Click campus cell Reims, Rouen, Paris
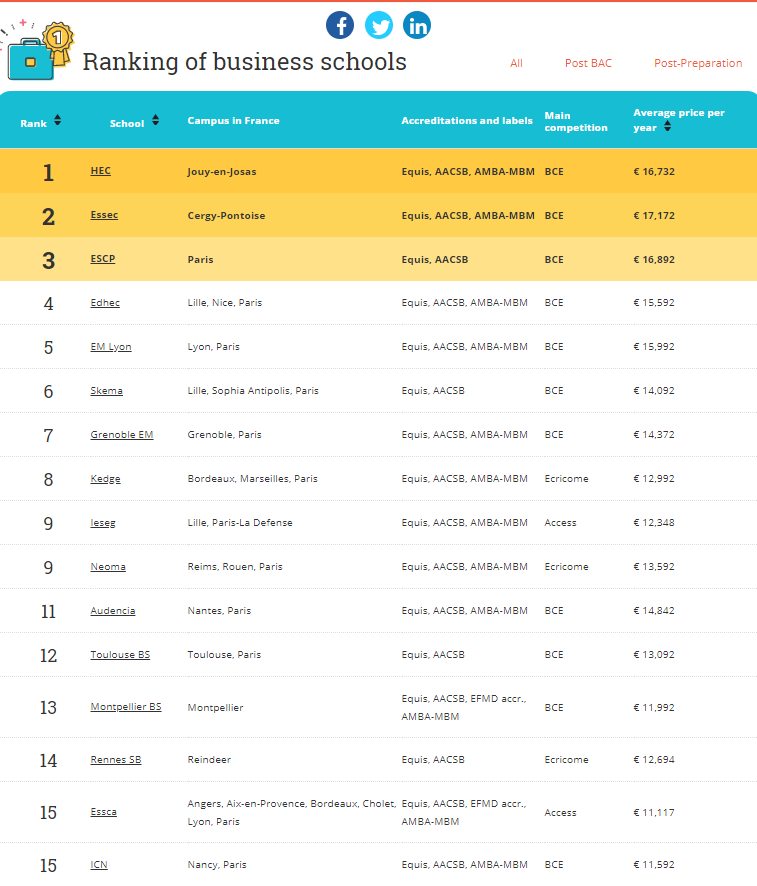The height and width of the screenshot is (886, 757). coord(235,567)
